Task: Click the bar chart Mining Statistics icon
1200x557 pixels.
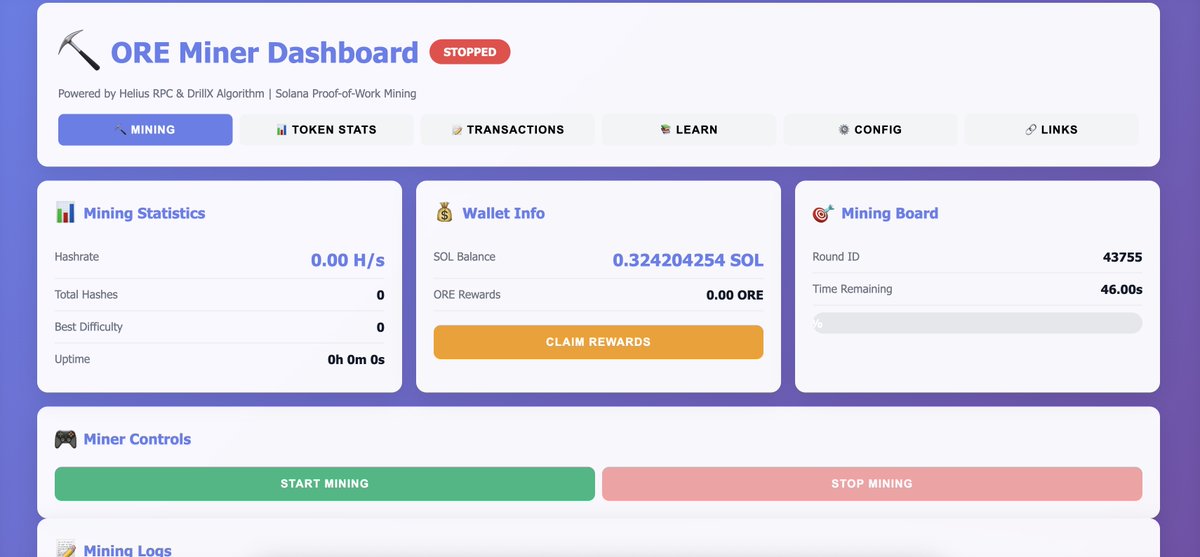Action: point(65,213)
